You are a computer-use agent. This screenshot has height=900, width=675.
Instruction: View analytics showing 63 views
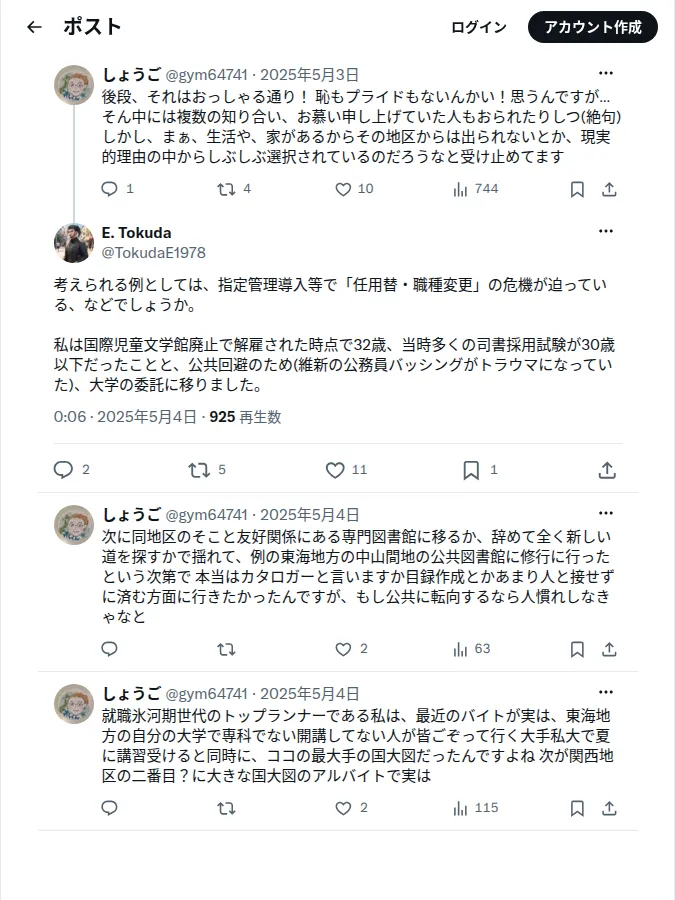[471, 649]
